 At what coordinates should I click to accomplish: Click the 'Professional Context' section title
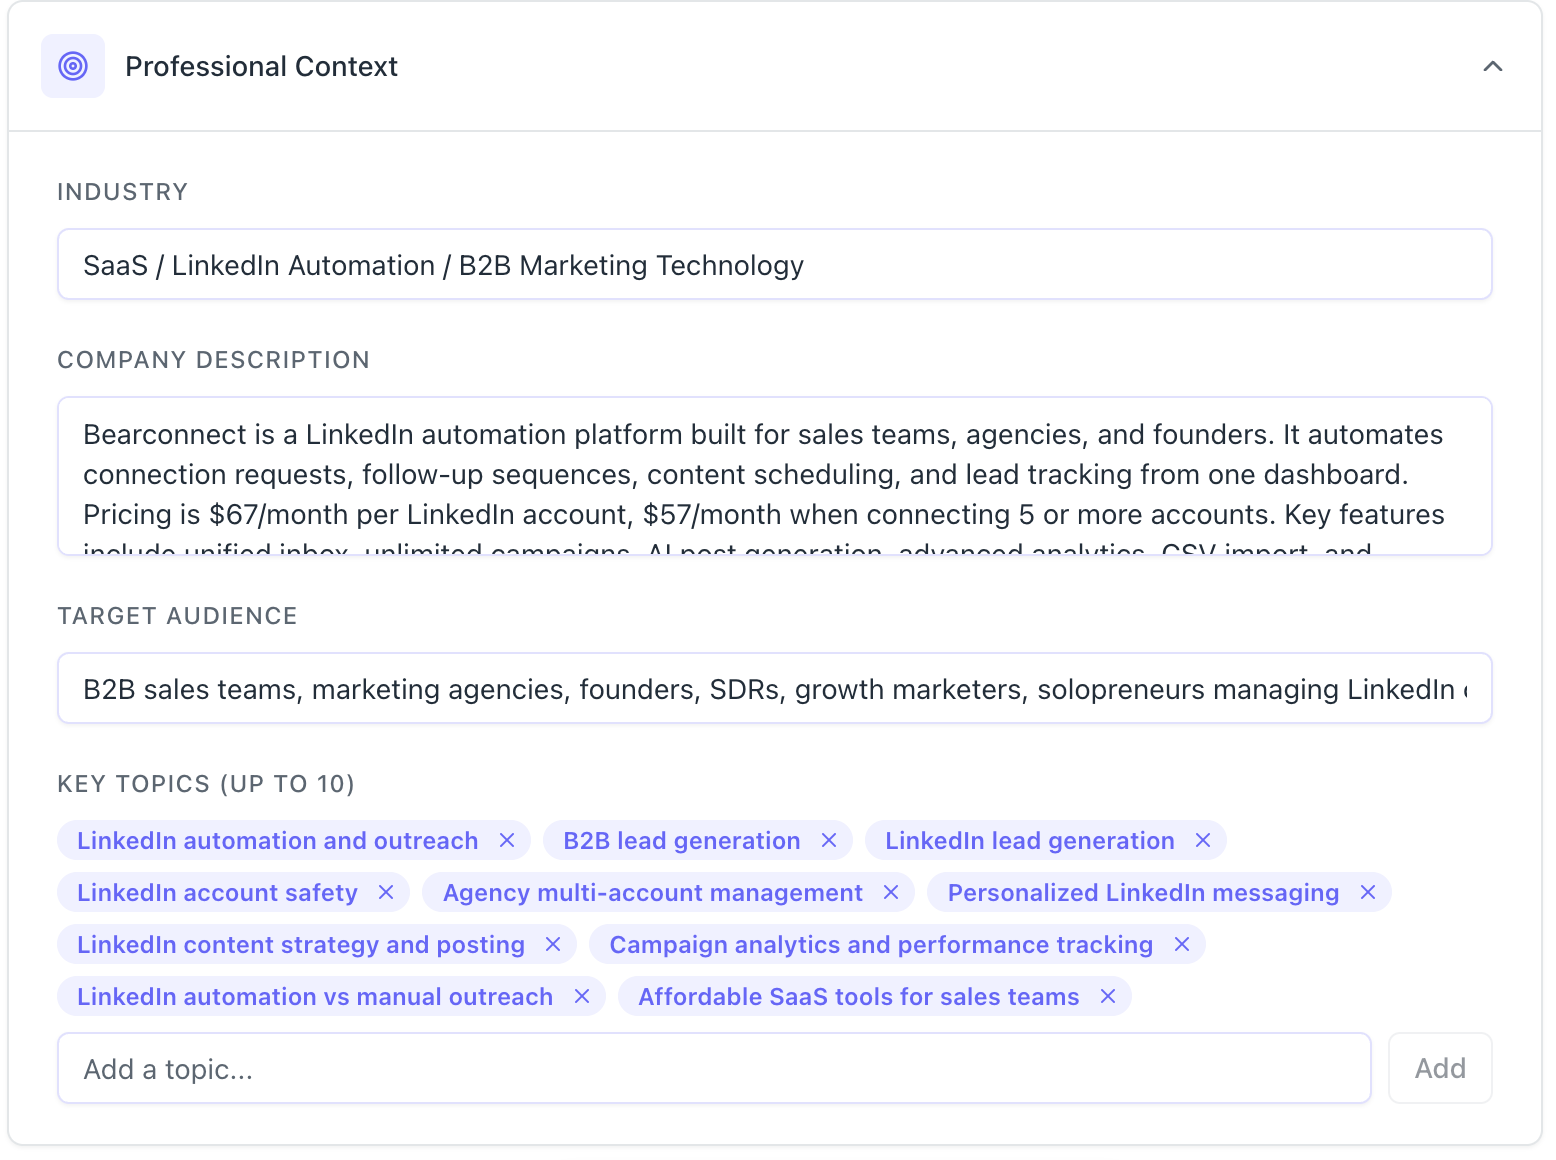pos(261,66)
